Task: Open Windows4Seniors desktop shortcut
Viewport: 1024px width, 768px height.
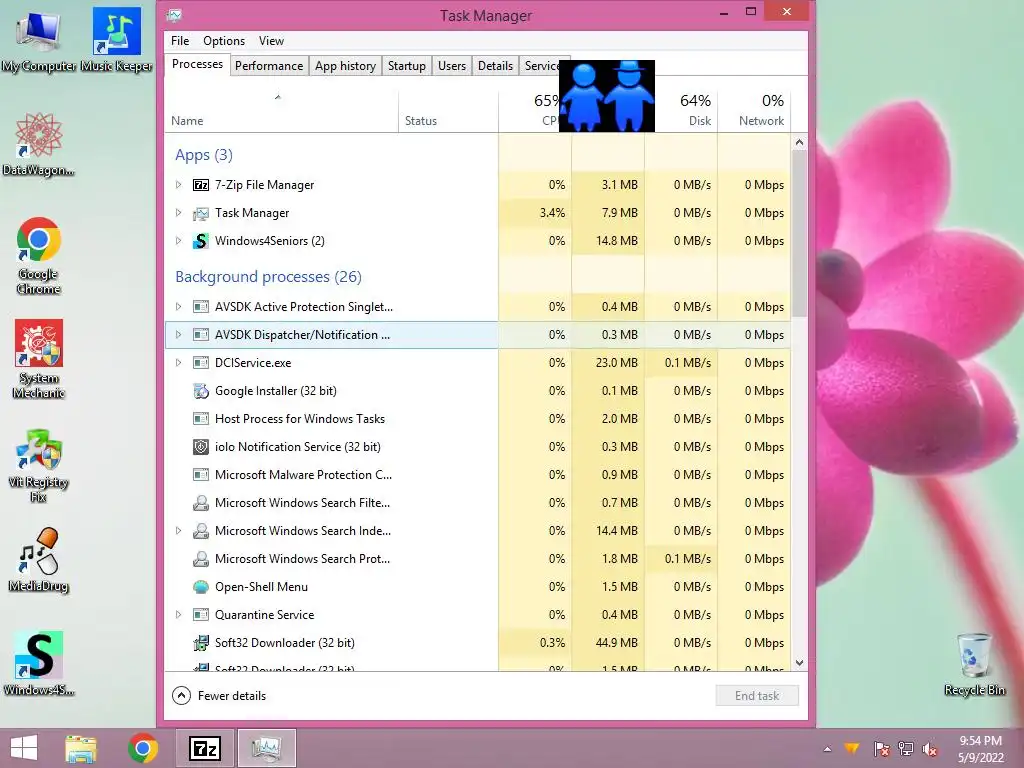Action: coord(39,664)
